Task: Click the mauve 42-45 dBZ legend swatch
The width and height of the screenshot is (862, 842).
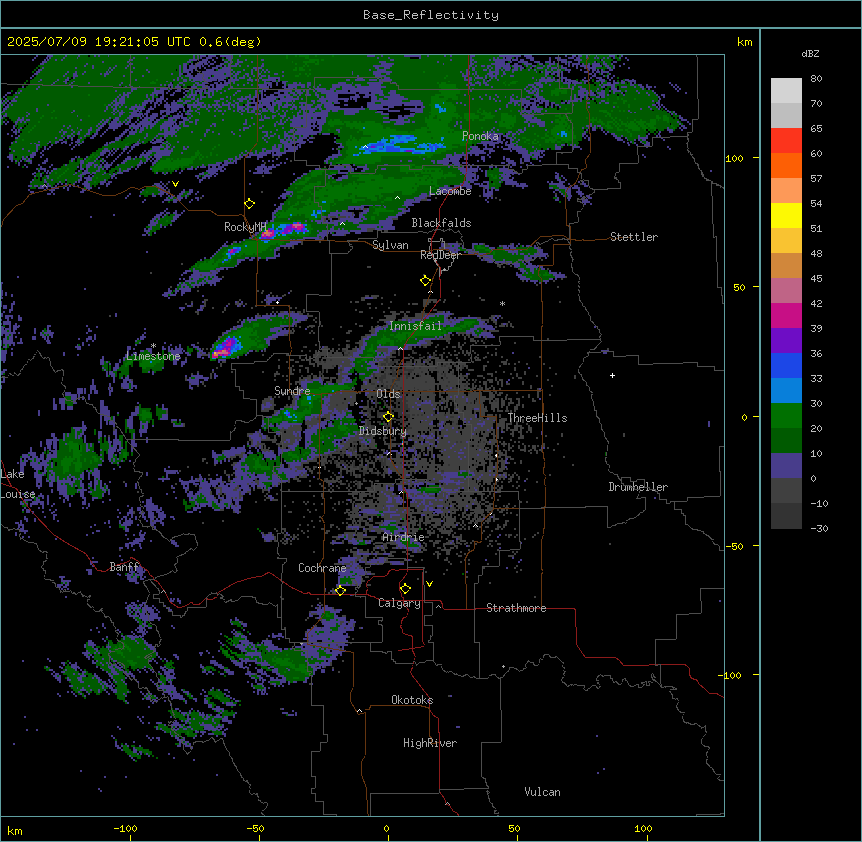Action: coord(786,291)
